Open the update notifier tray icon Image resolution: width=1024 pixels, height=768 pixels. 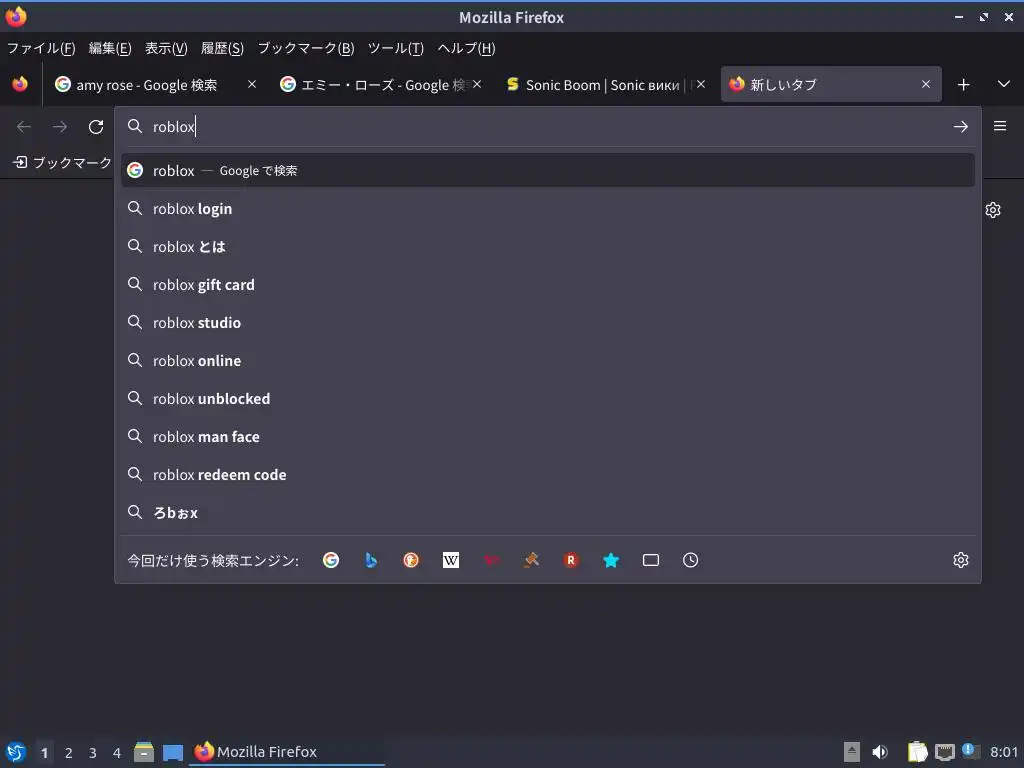click(969, 751)
